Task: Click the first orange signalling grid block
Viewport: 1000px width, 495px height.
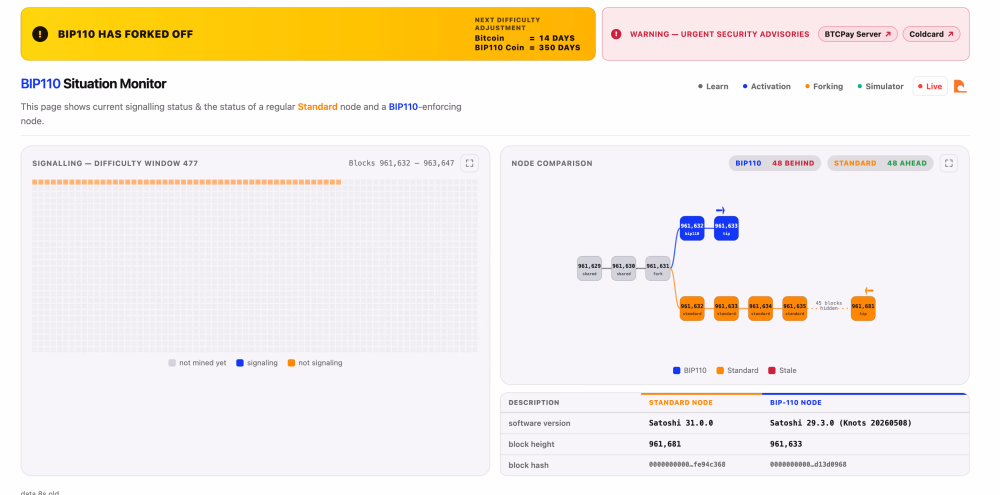Action: [x=35, y=182]
